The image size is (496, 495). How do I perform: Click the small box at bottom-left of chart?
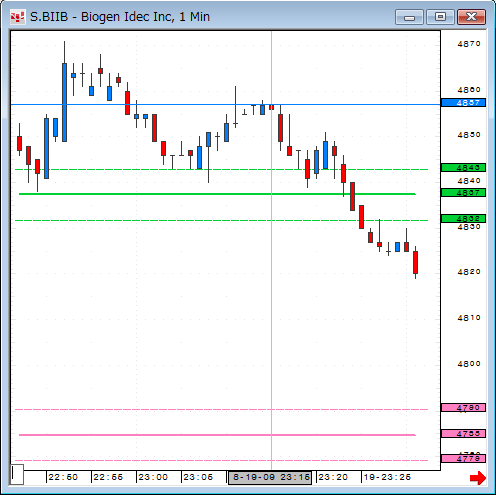click(17, 474)
